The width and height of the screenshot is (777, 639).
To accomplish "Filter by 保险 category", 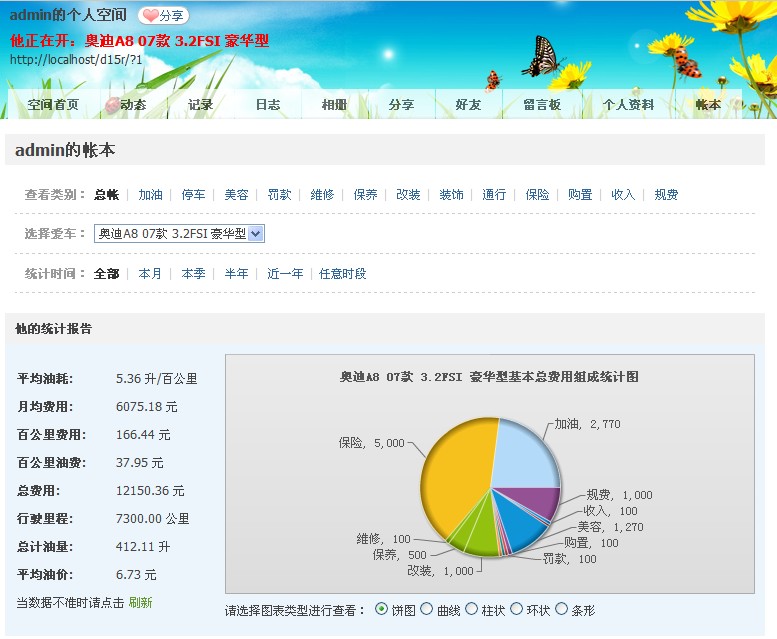I will pyautogui.click(x=538, y=195).
